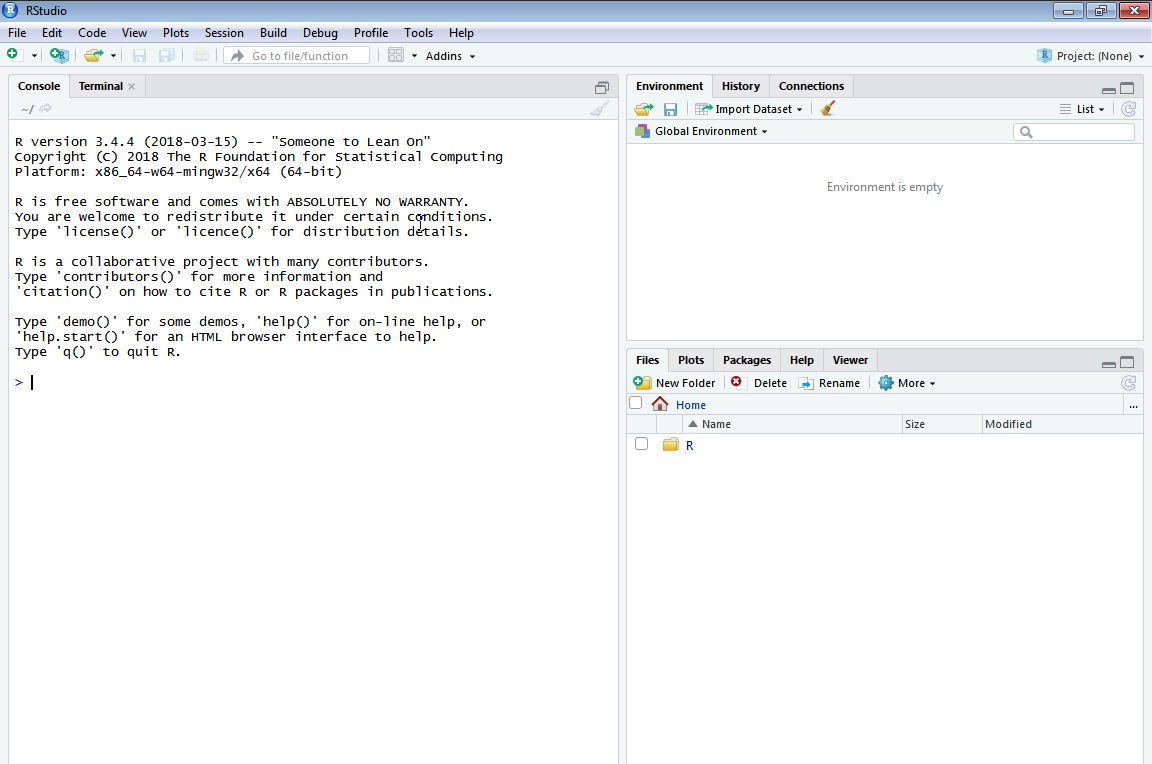Click the Home breadcrumb link

[691, 404]
